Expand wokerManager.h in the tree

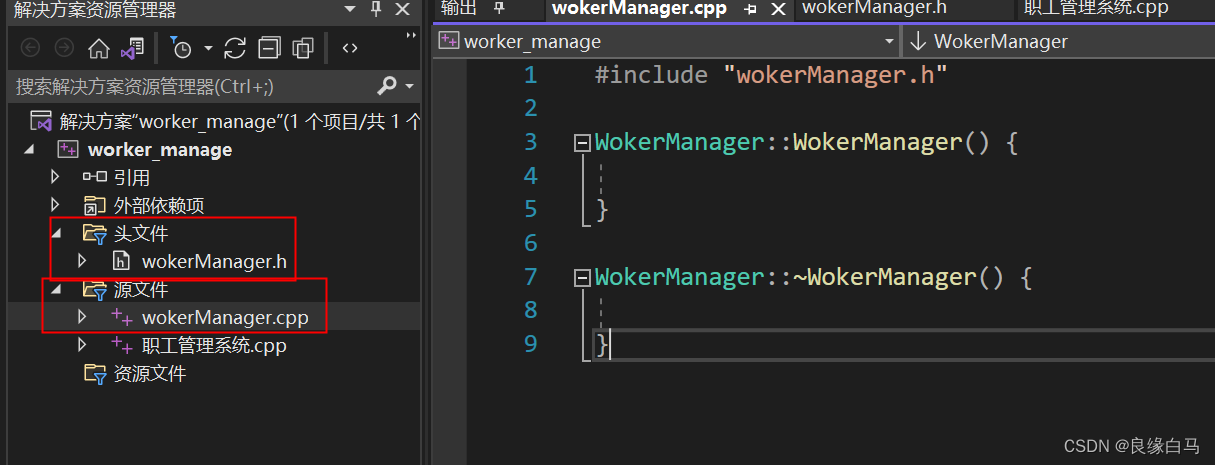point(82,262)
